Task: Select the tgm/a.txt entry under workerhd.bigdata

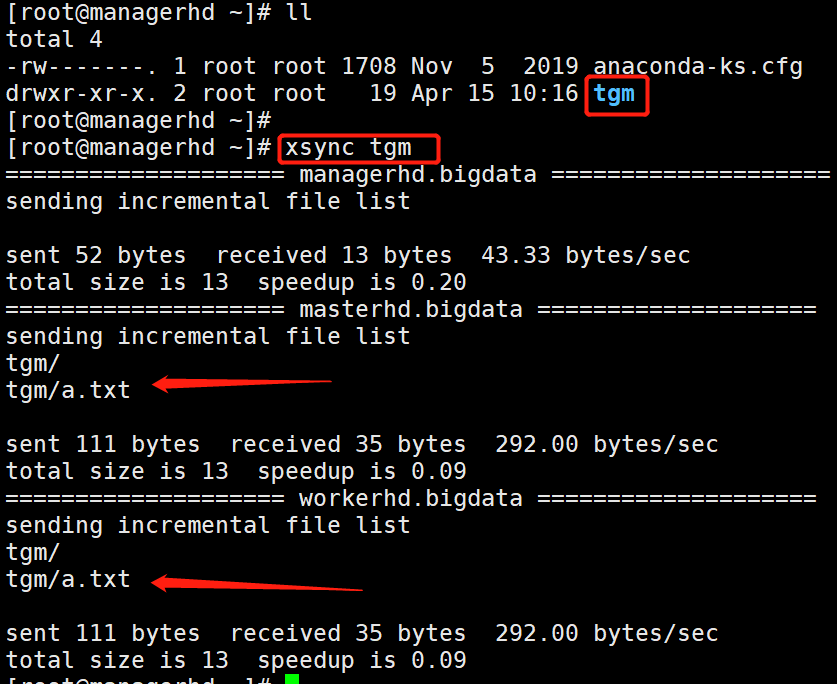Action: coord(67,579)
